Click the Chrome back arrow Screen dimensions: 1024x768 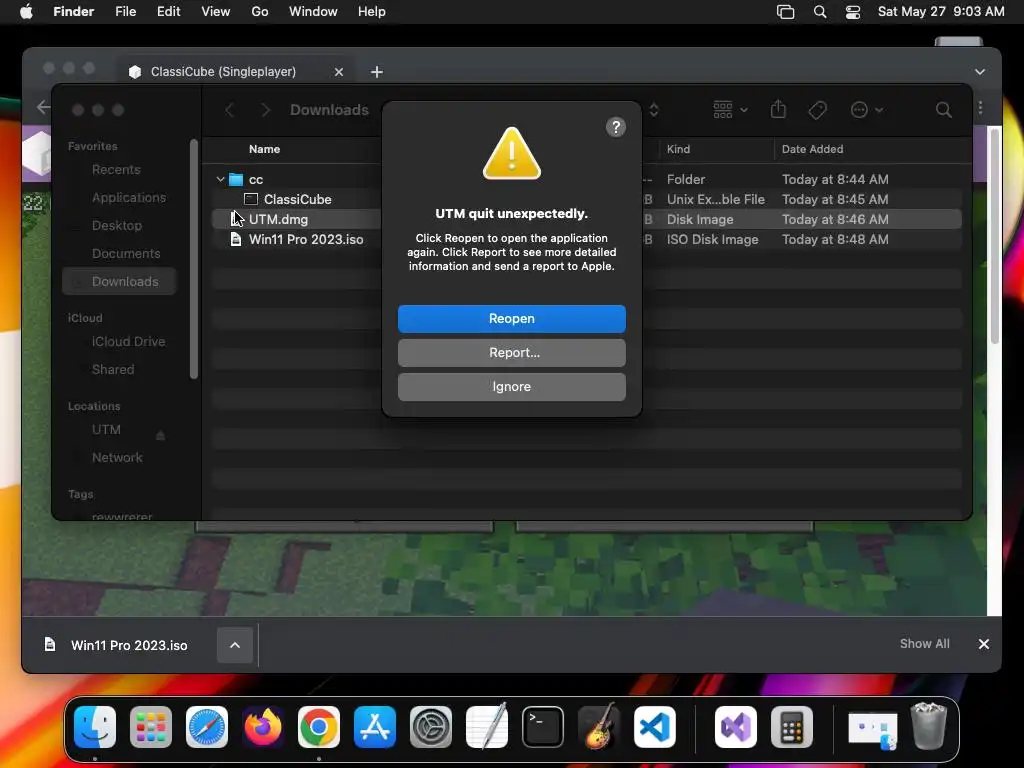[43, 107]
